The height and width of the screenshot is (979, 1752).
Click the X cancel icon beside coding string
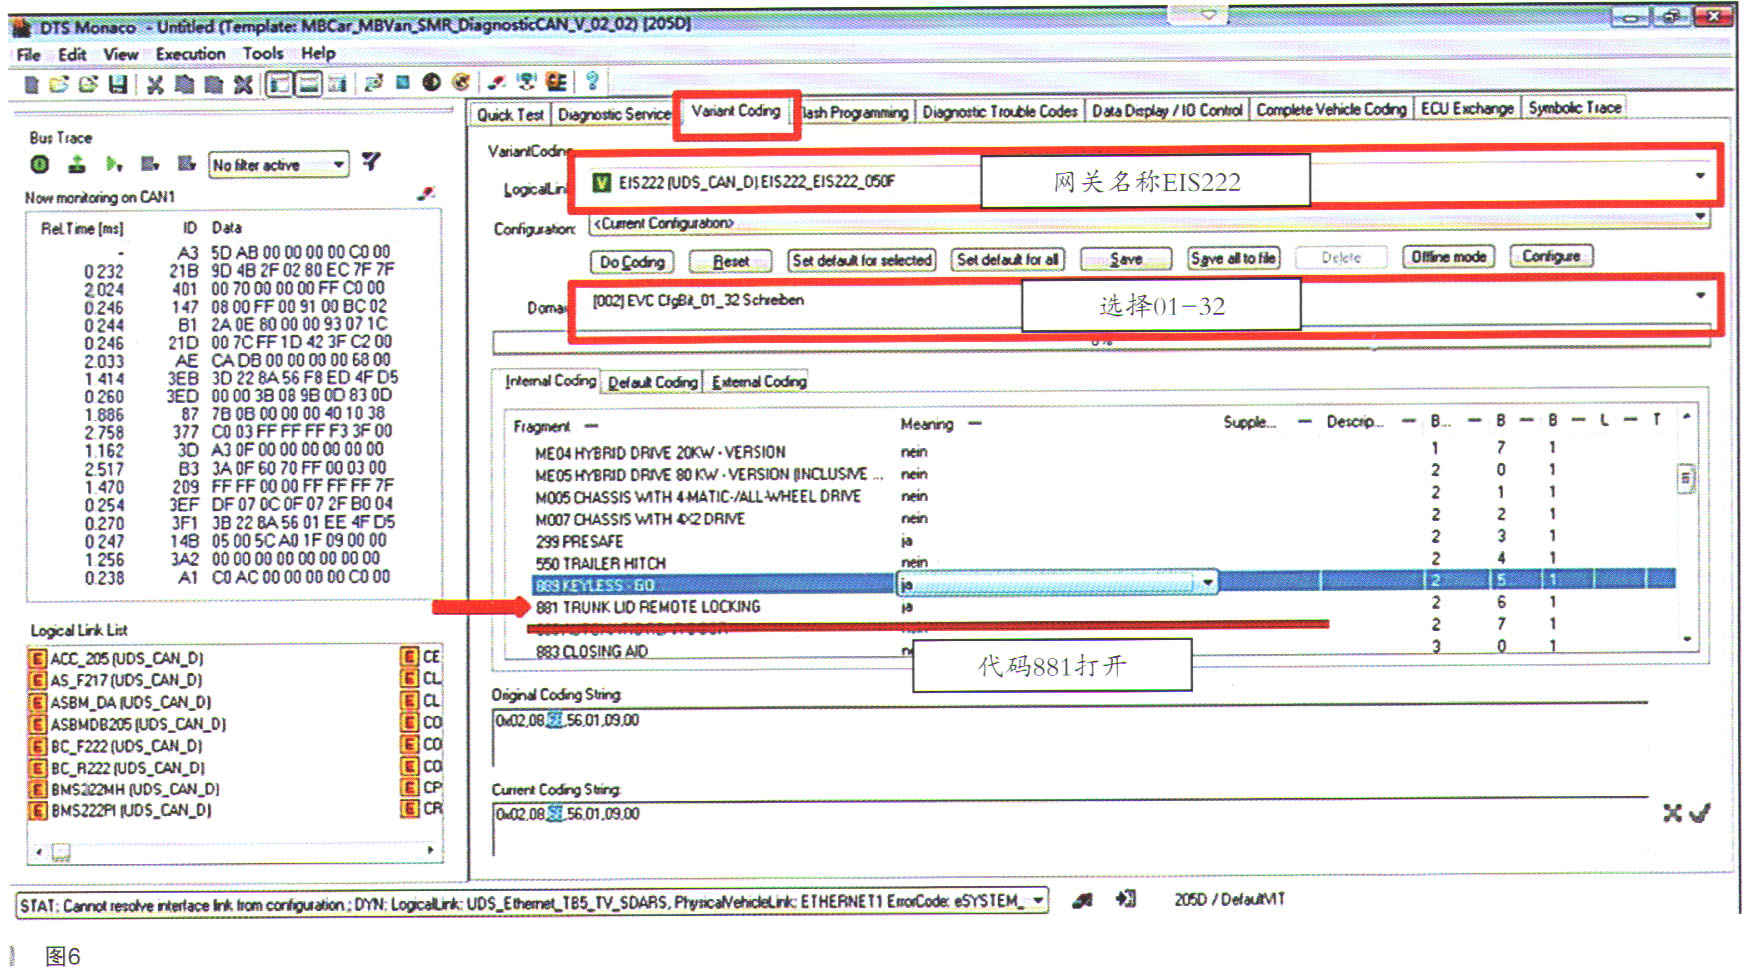click(x=1672, y=813)
